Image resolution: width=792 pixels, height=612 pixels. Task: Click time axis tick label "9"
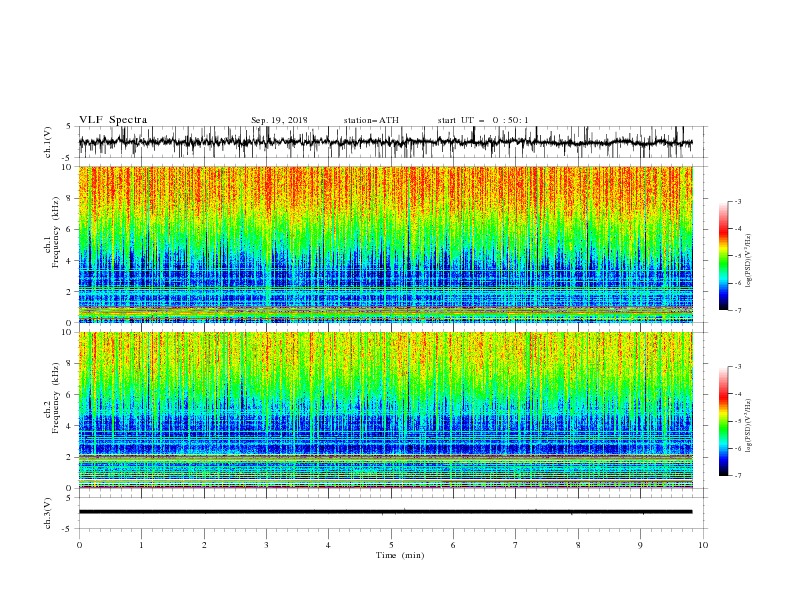pyautogui.click(x=640, y=545)
